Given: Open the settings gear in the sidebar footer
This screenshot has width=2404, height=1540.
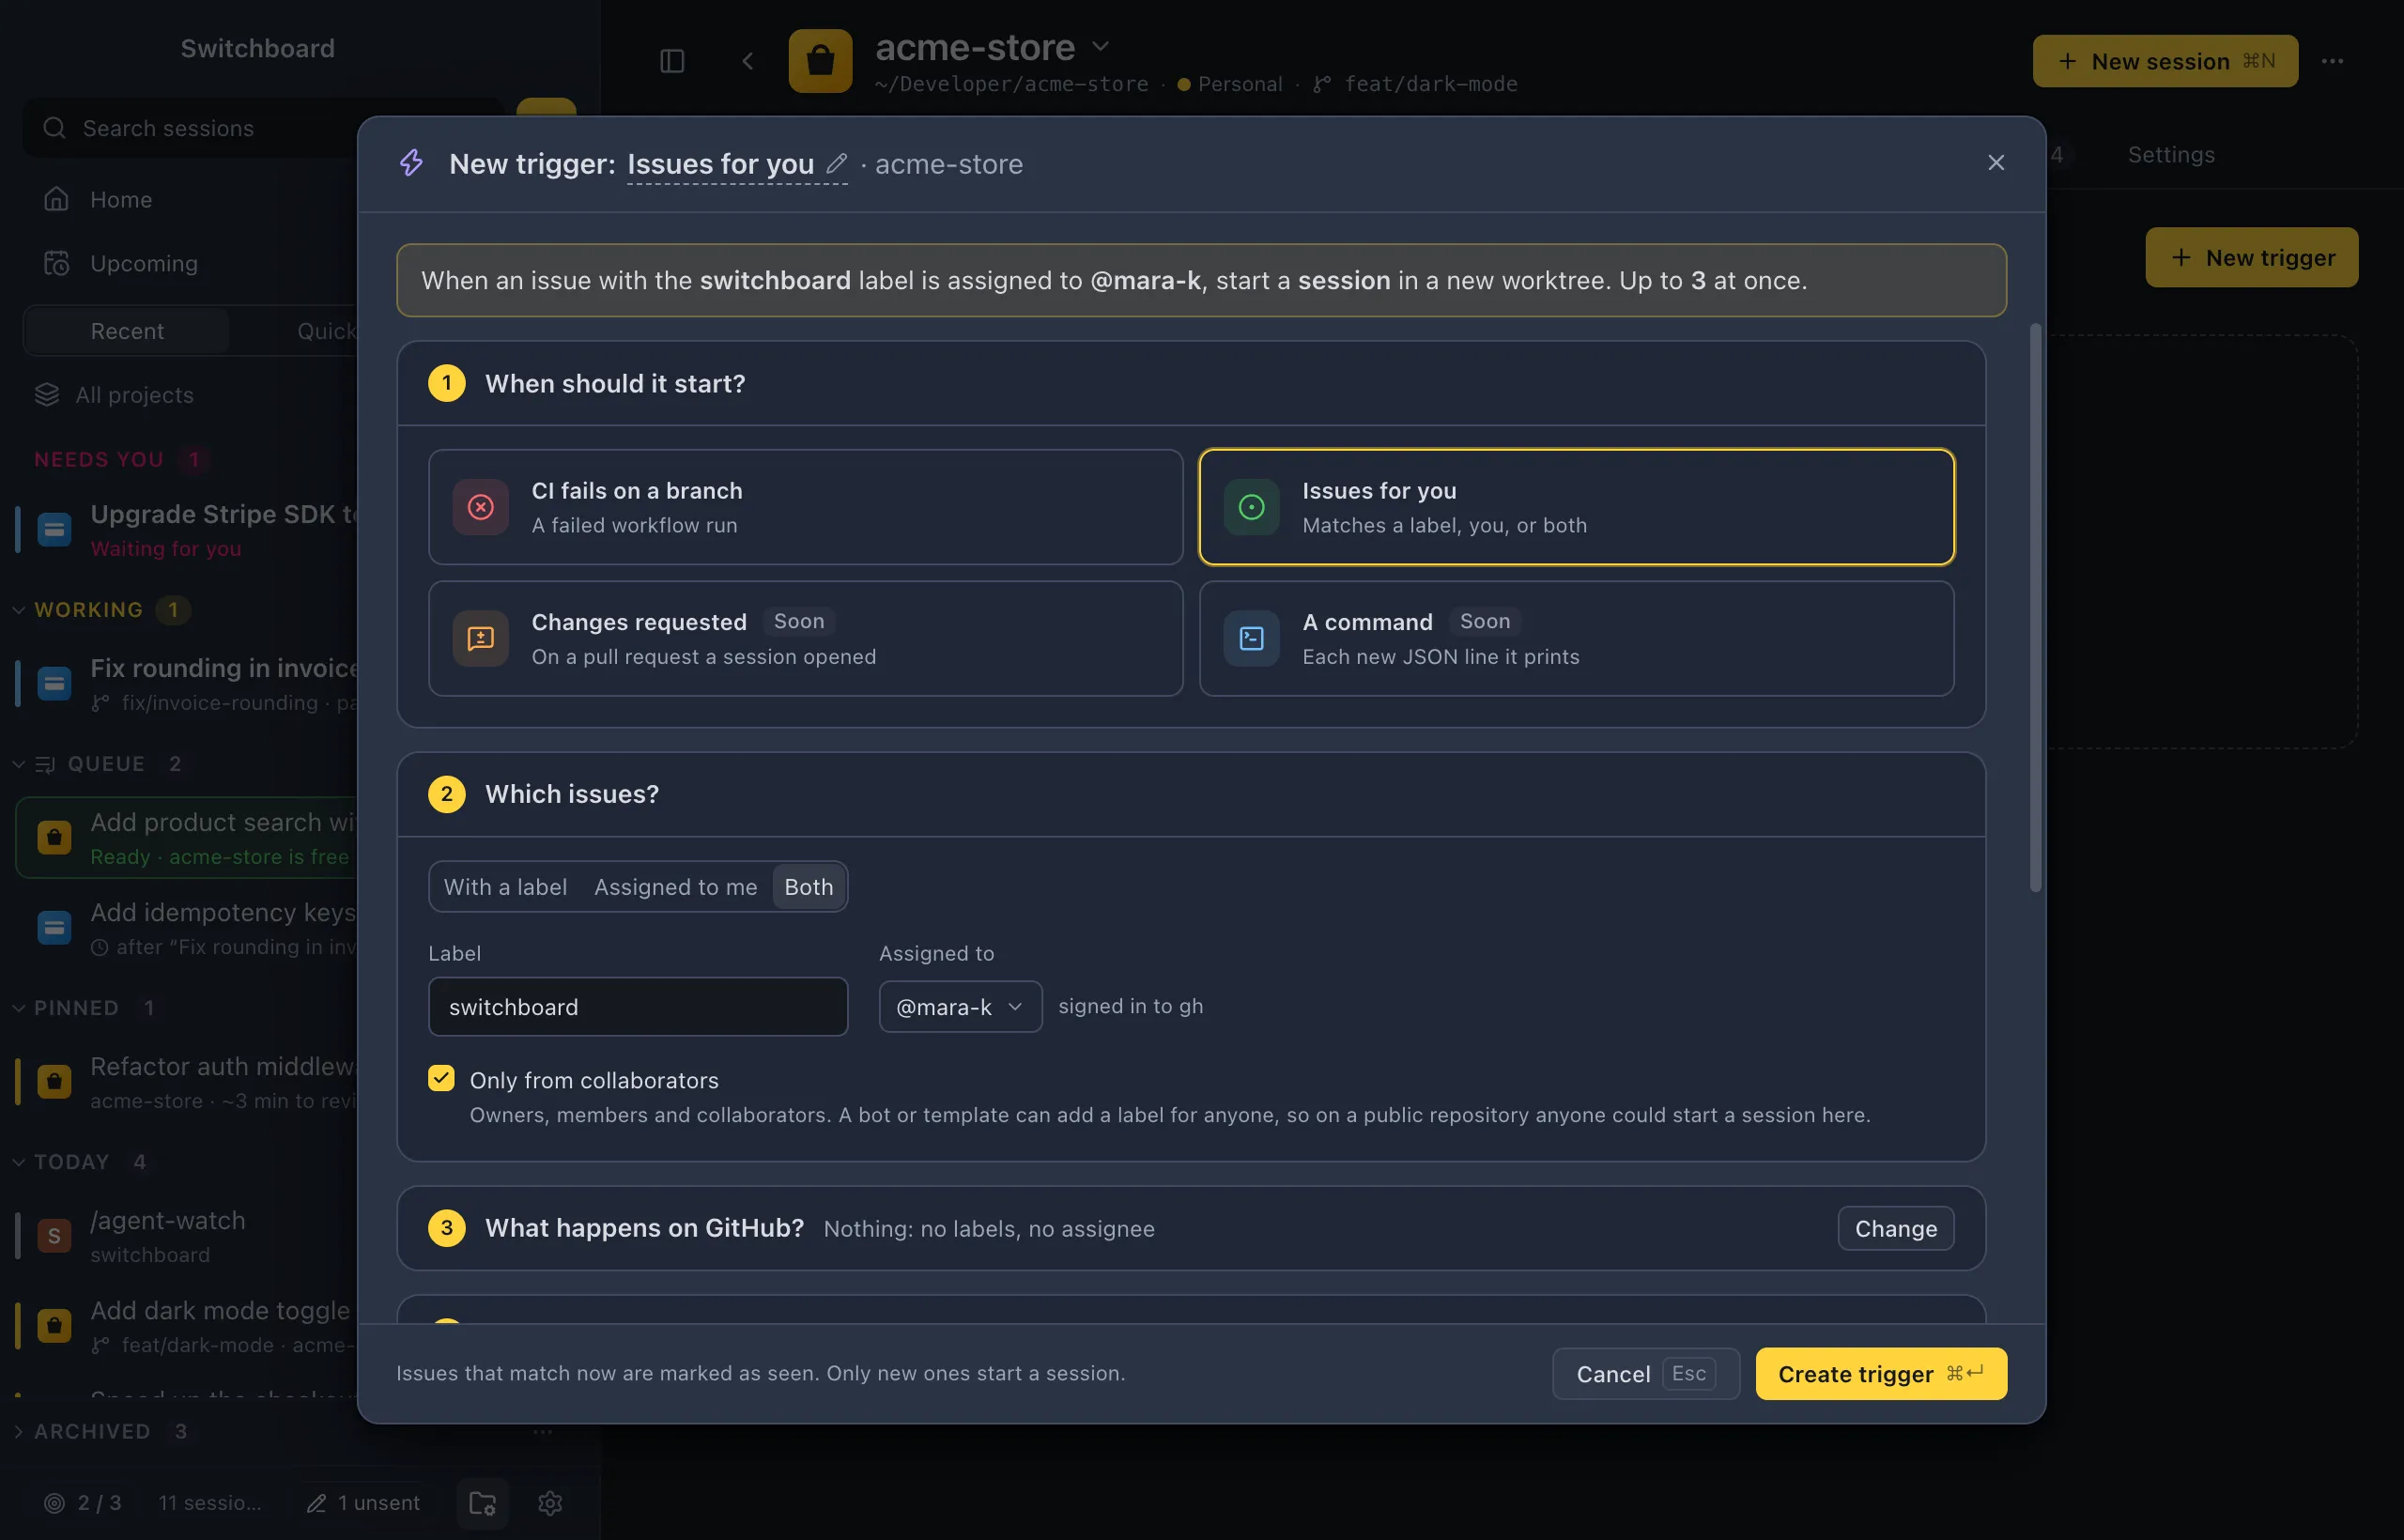Looking at the screenshot, I should tap(550, 1502).
